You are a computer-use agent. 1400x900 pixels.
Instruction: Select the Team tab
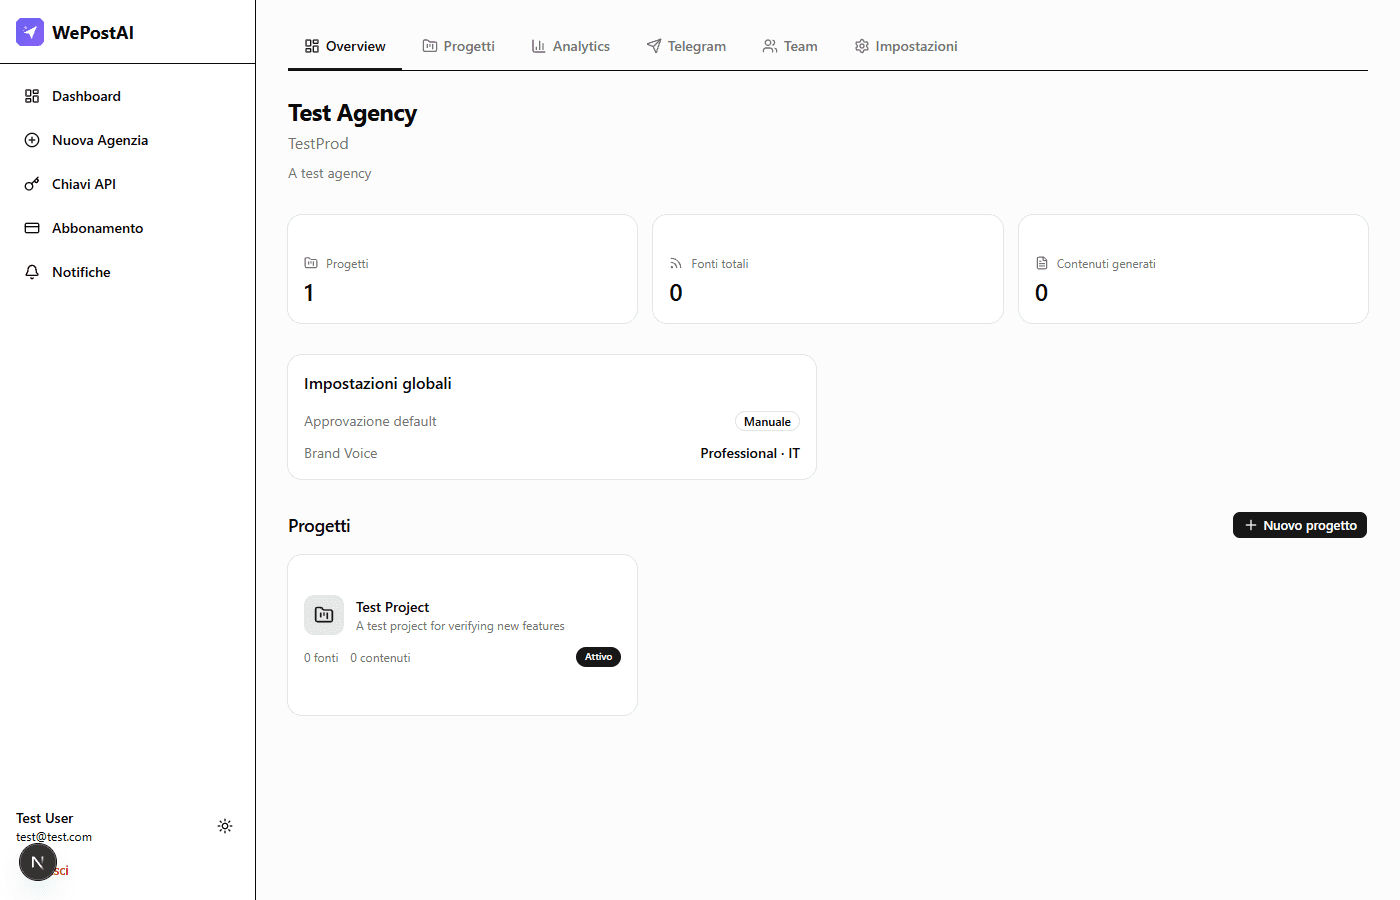click(x=790, y=46)
